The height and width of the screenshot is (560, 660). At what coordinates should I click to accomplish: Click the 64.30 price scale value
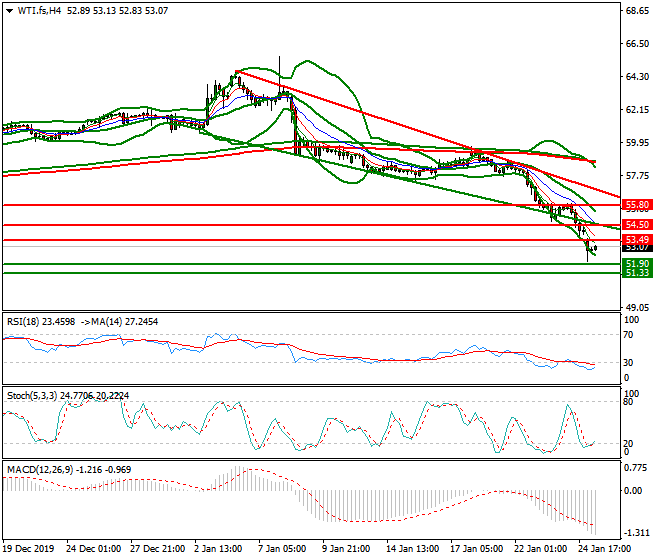click(637, 77)
